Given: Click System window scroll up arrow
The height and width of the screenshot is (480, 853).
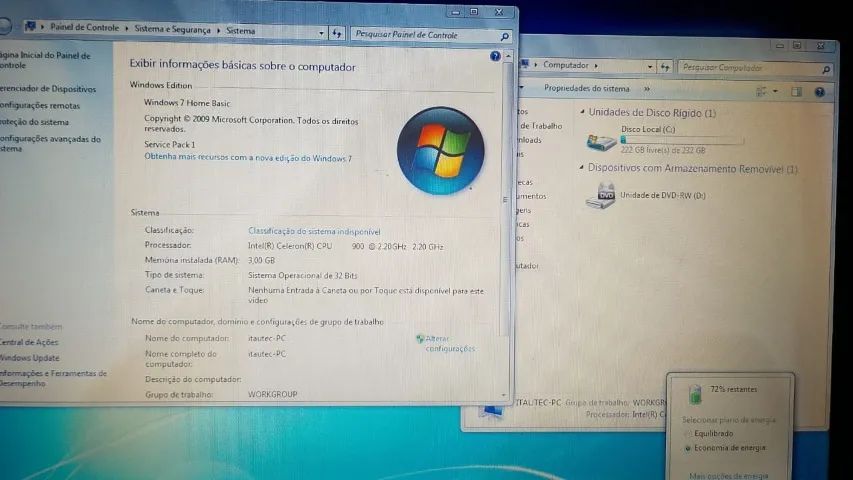Looking at the screenshot, I should [508, 56].
